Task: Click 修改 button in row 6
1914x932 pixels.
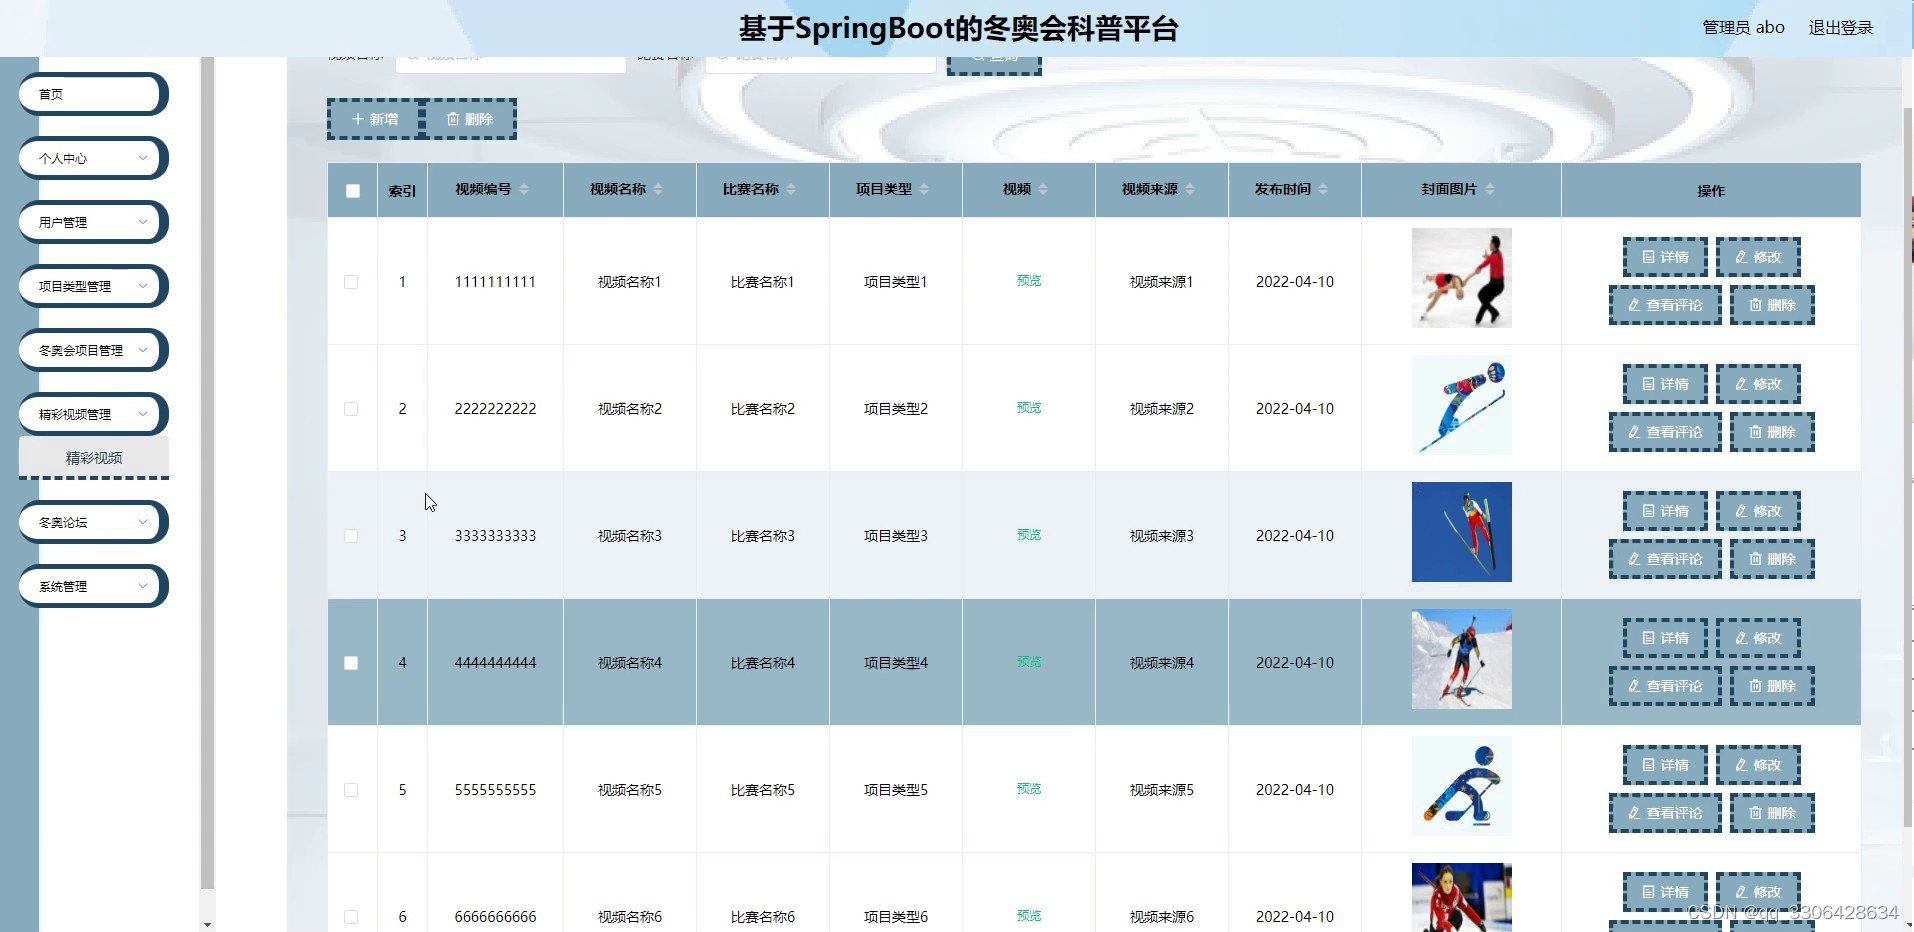Action: (1758, 892)
